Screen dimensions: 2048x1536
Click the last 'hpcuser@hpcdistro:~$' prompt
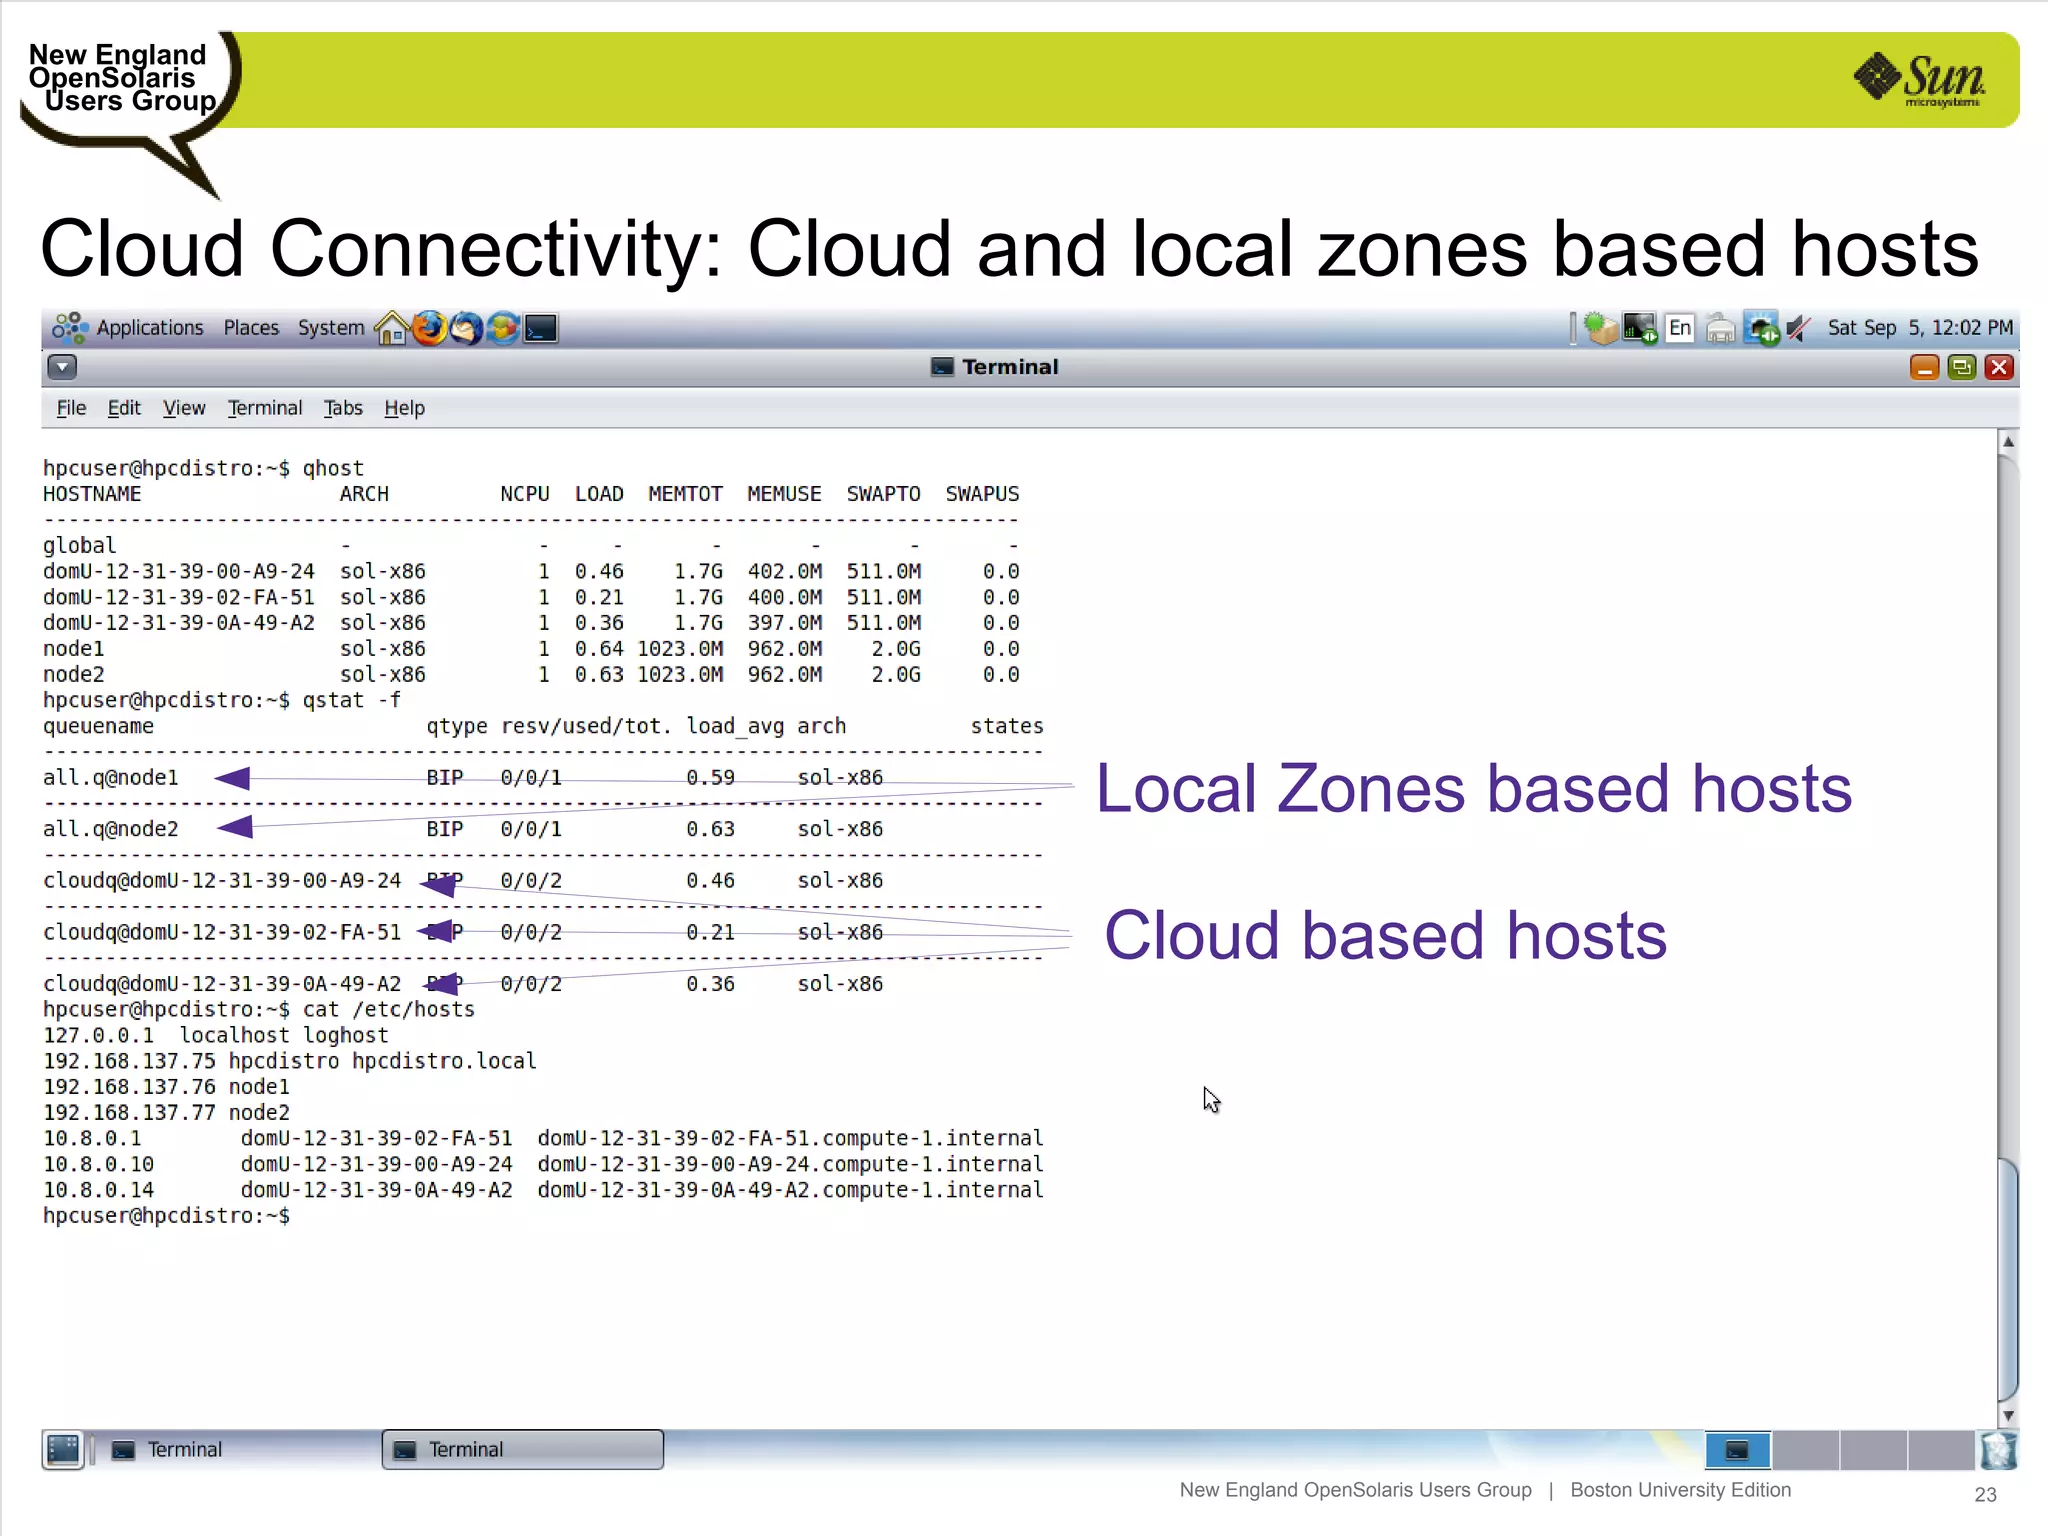(167, 1216)
